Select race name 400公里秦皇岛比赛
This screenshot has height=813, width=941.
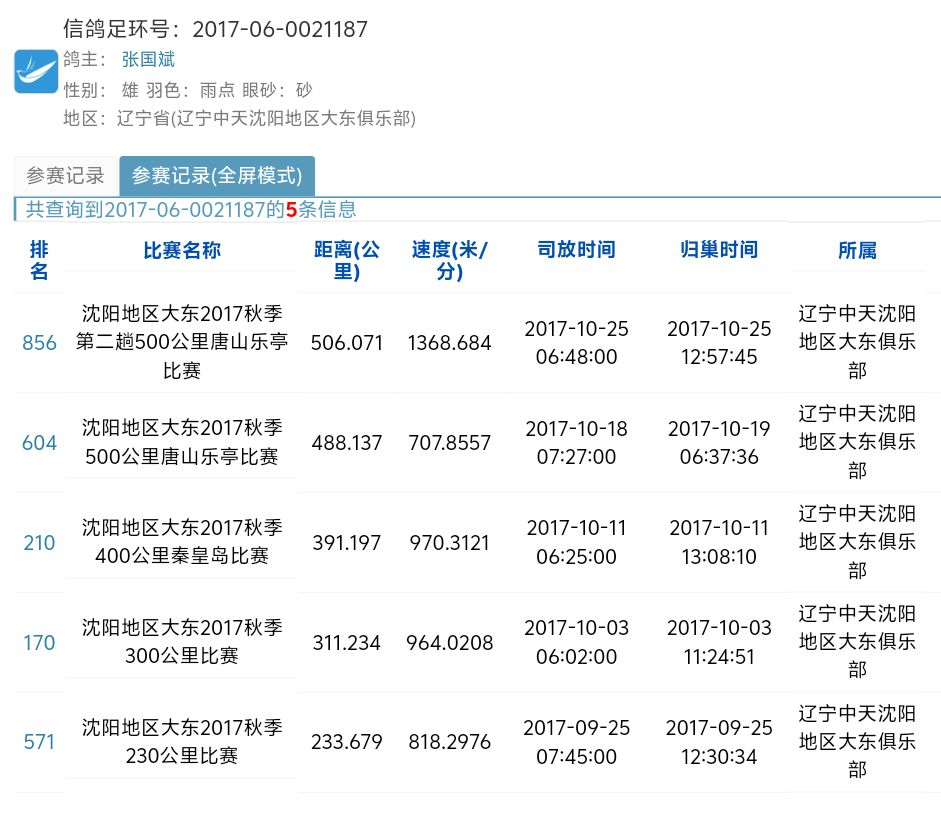pos(182,556)
